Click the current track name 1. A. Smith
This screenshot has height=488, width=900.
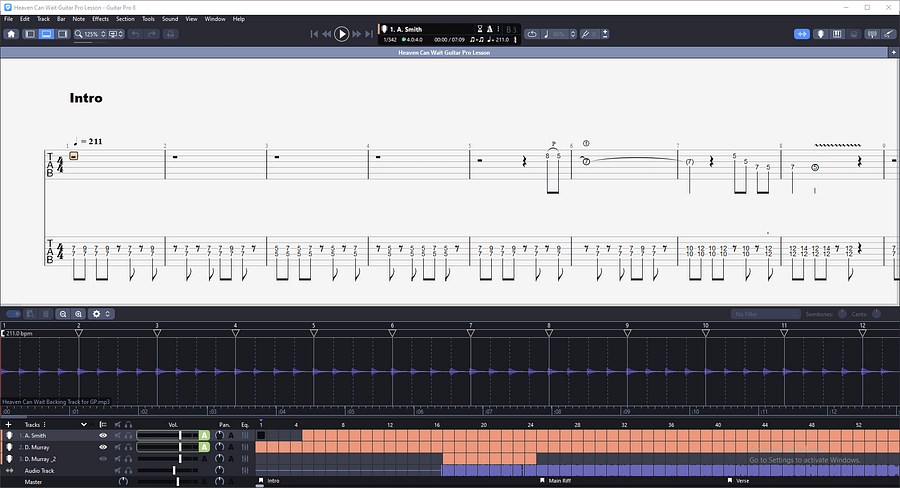[x=406, y=29]
